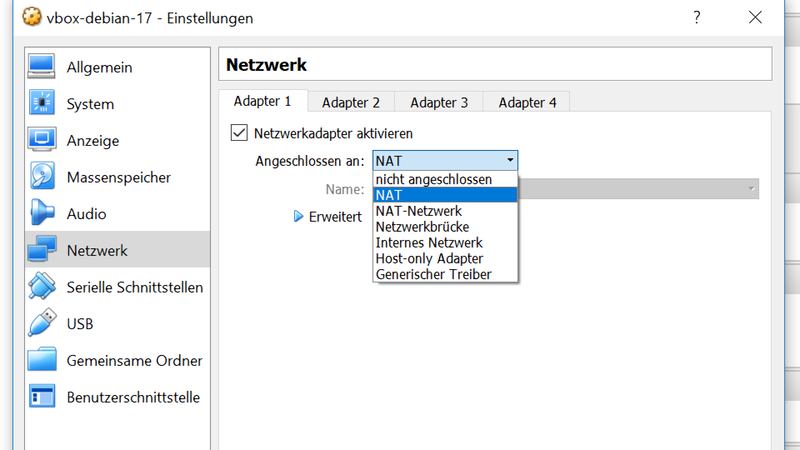Choose Host-only Adapter option
Viewport: 800px width, 450px height.
445,258
